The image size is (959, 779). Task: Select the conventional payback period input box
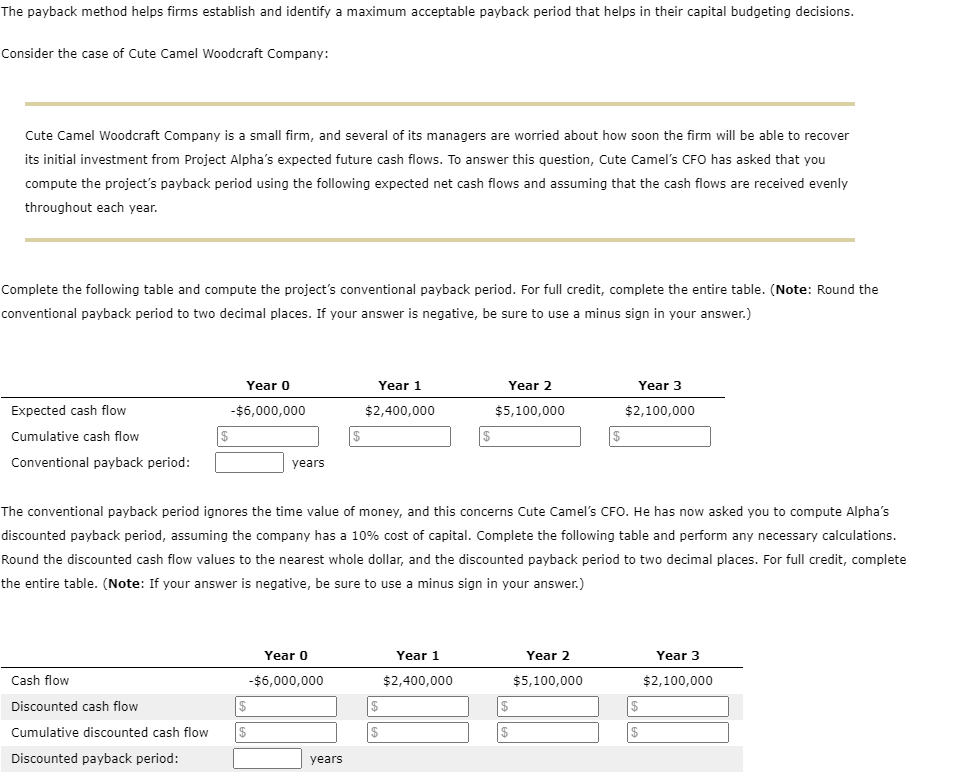coord(248,462)
